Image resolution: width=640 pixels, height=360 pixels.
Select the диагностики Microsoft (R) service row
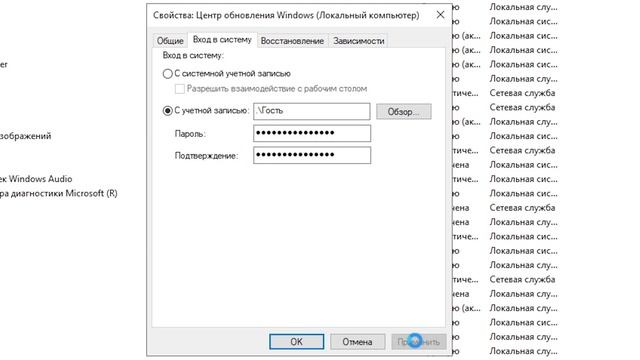59,193
